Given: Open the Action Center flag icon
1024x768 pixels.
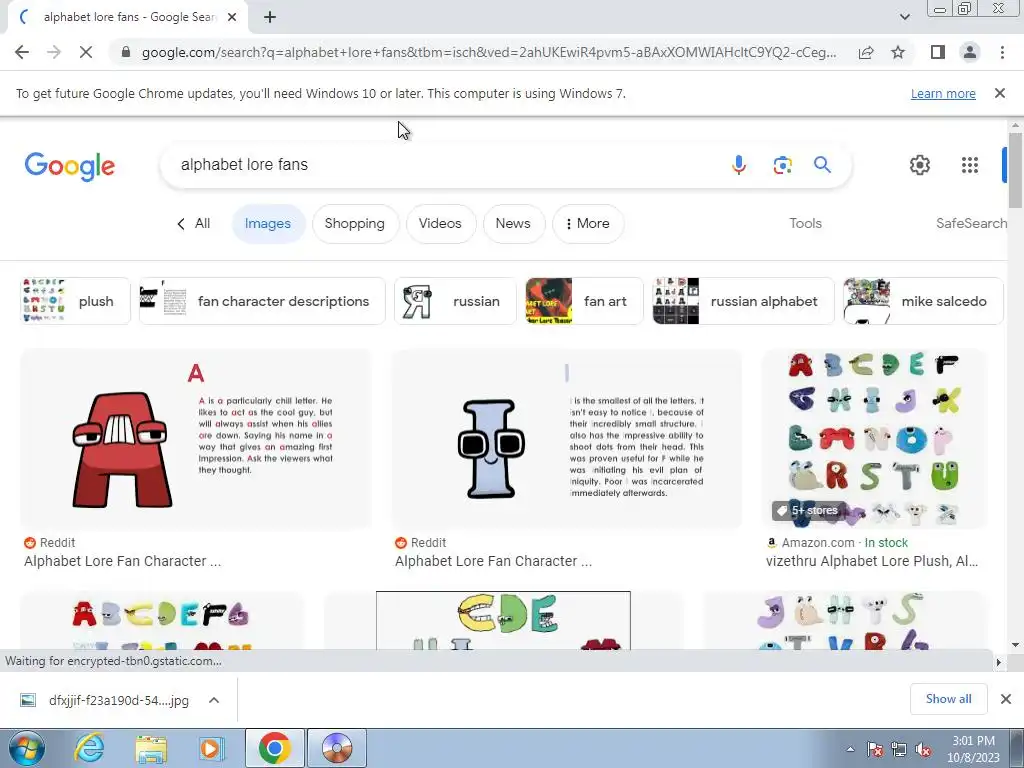Looking at the screenshot, I should coord(874,749).
